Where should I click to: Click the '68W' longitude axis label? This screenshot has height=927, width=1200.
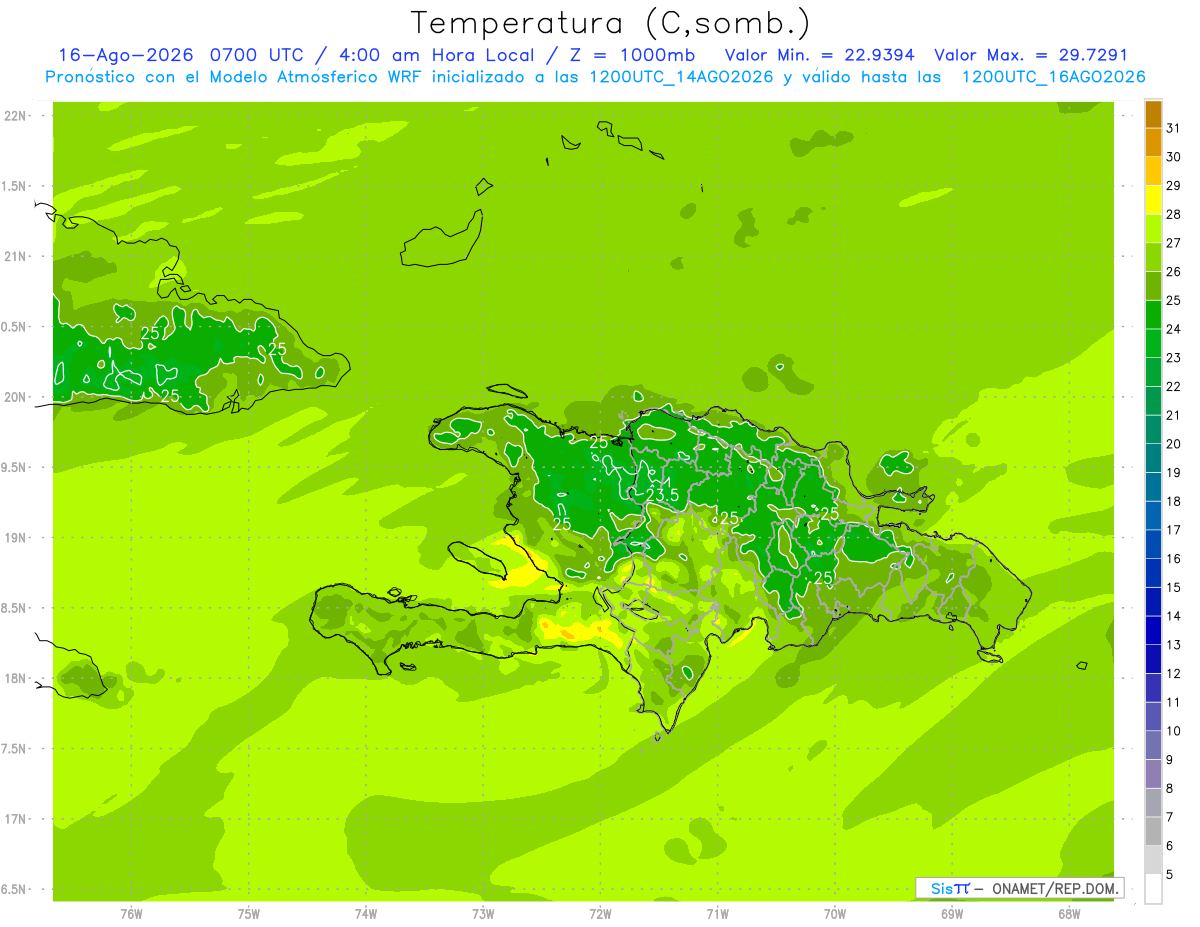pos(1069,913)
